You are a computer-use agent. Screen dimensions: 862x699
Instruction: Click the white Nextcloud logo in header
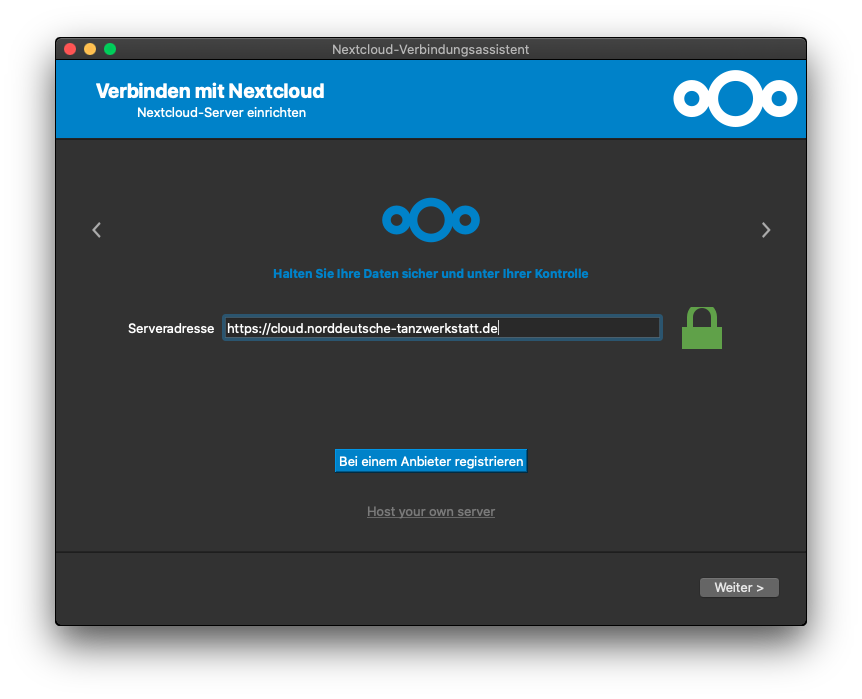pos(735,98)
